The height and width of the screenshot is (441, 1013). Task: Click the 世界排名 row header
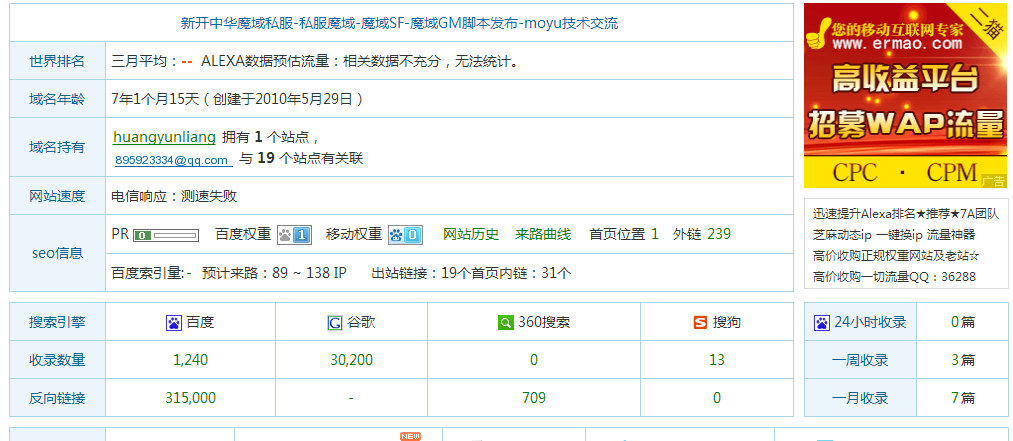click(x=57, y=61)
